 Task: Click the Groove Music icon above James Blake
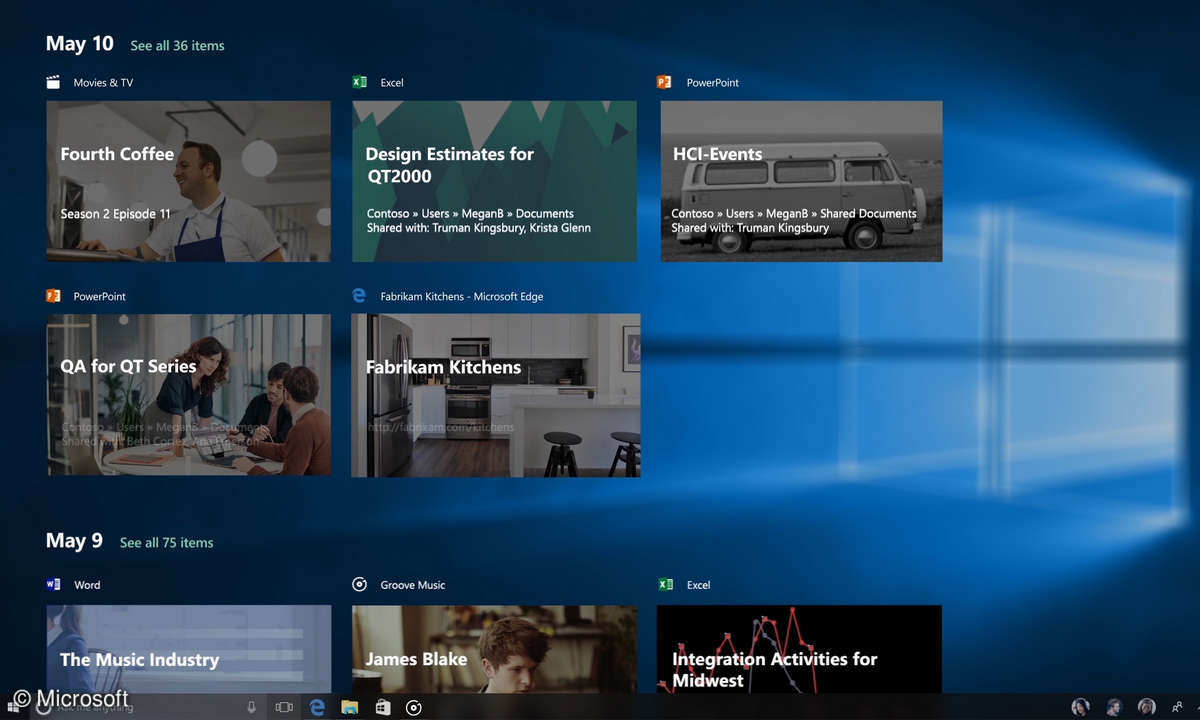click(360, 584)
